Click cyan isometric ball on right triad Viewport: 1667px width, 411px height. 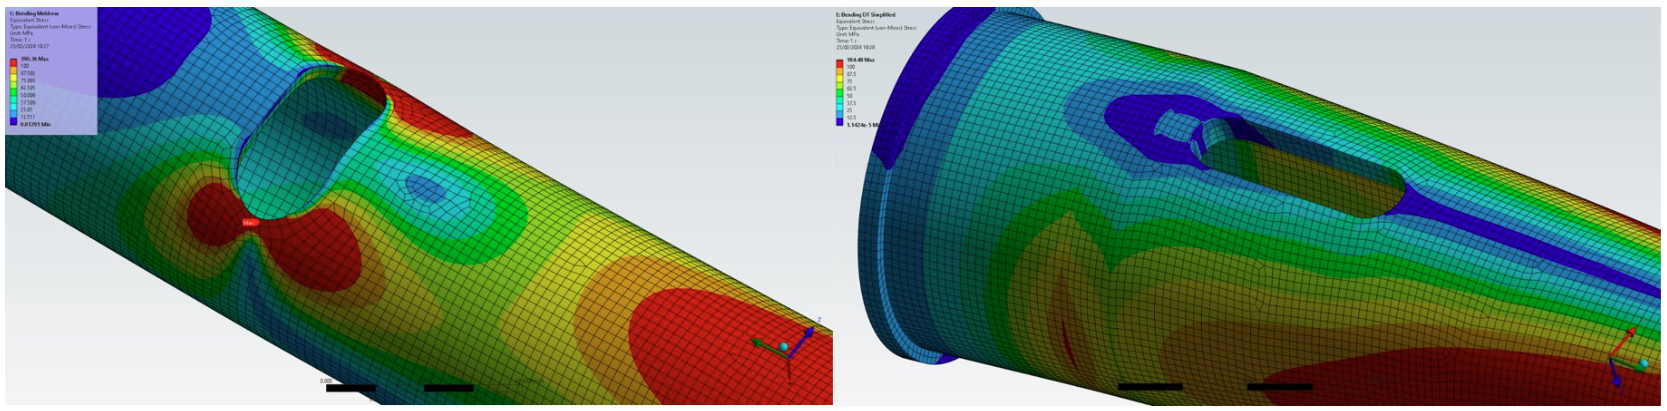point(1642,364)
